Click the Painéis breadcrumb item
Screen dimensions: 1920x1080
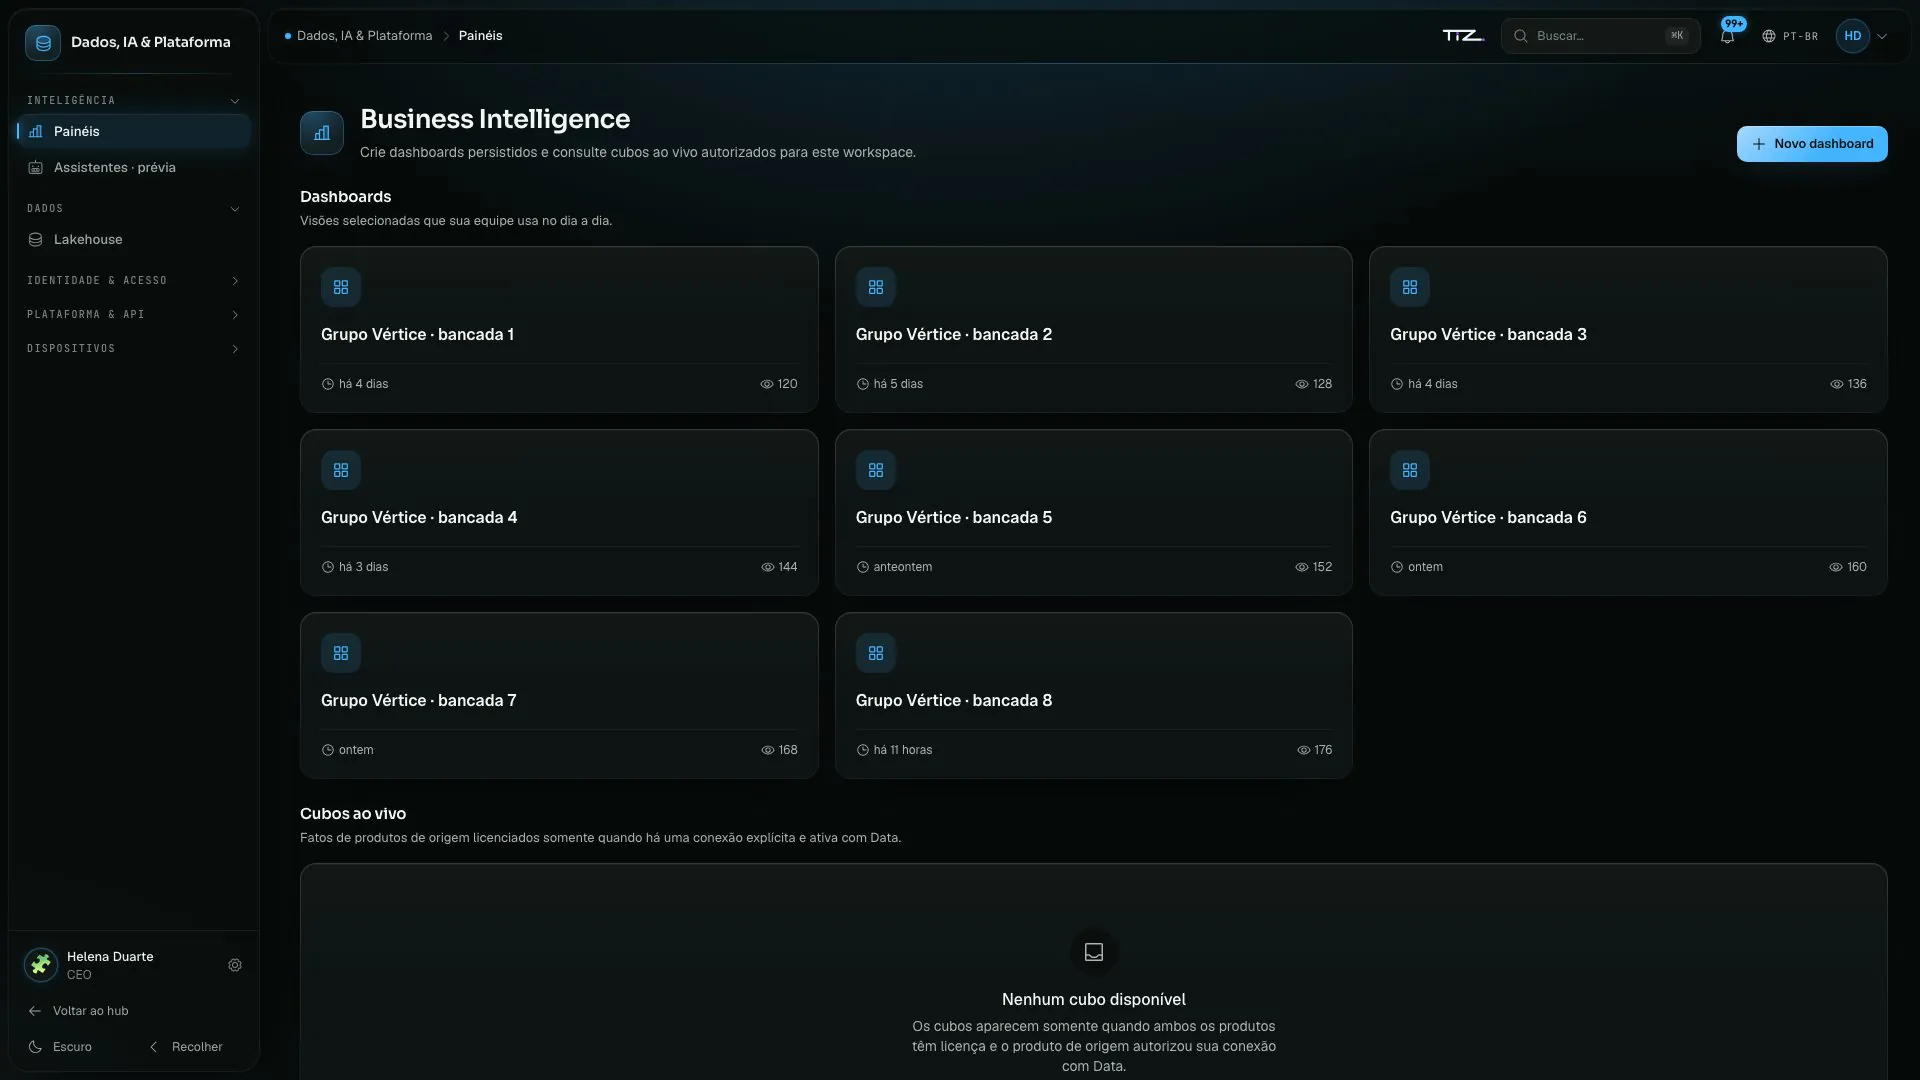pyautogui.click(x=480, y=36)
